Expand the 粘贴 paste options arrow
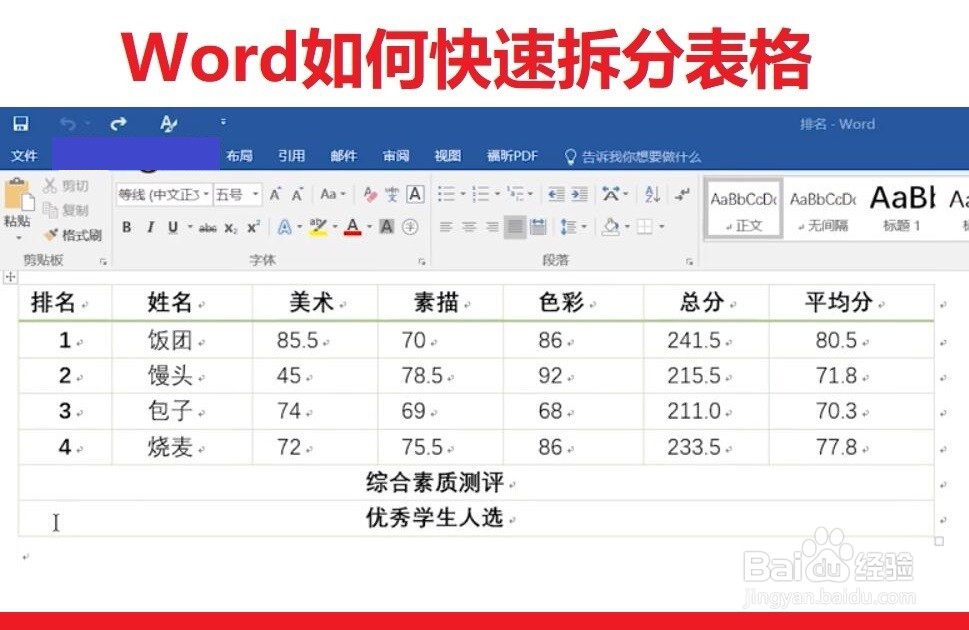Screen dimensions: 969x630 (x=18, y=237)
